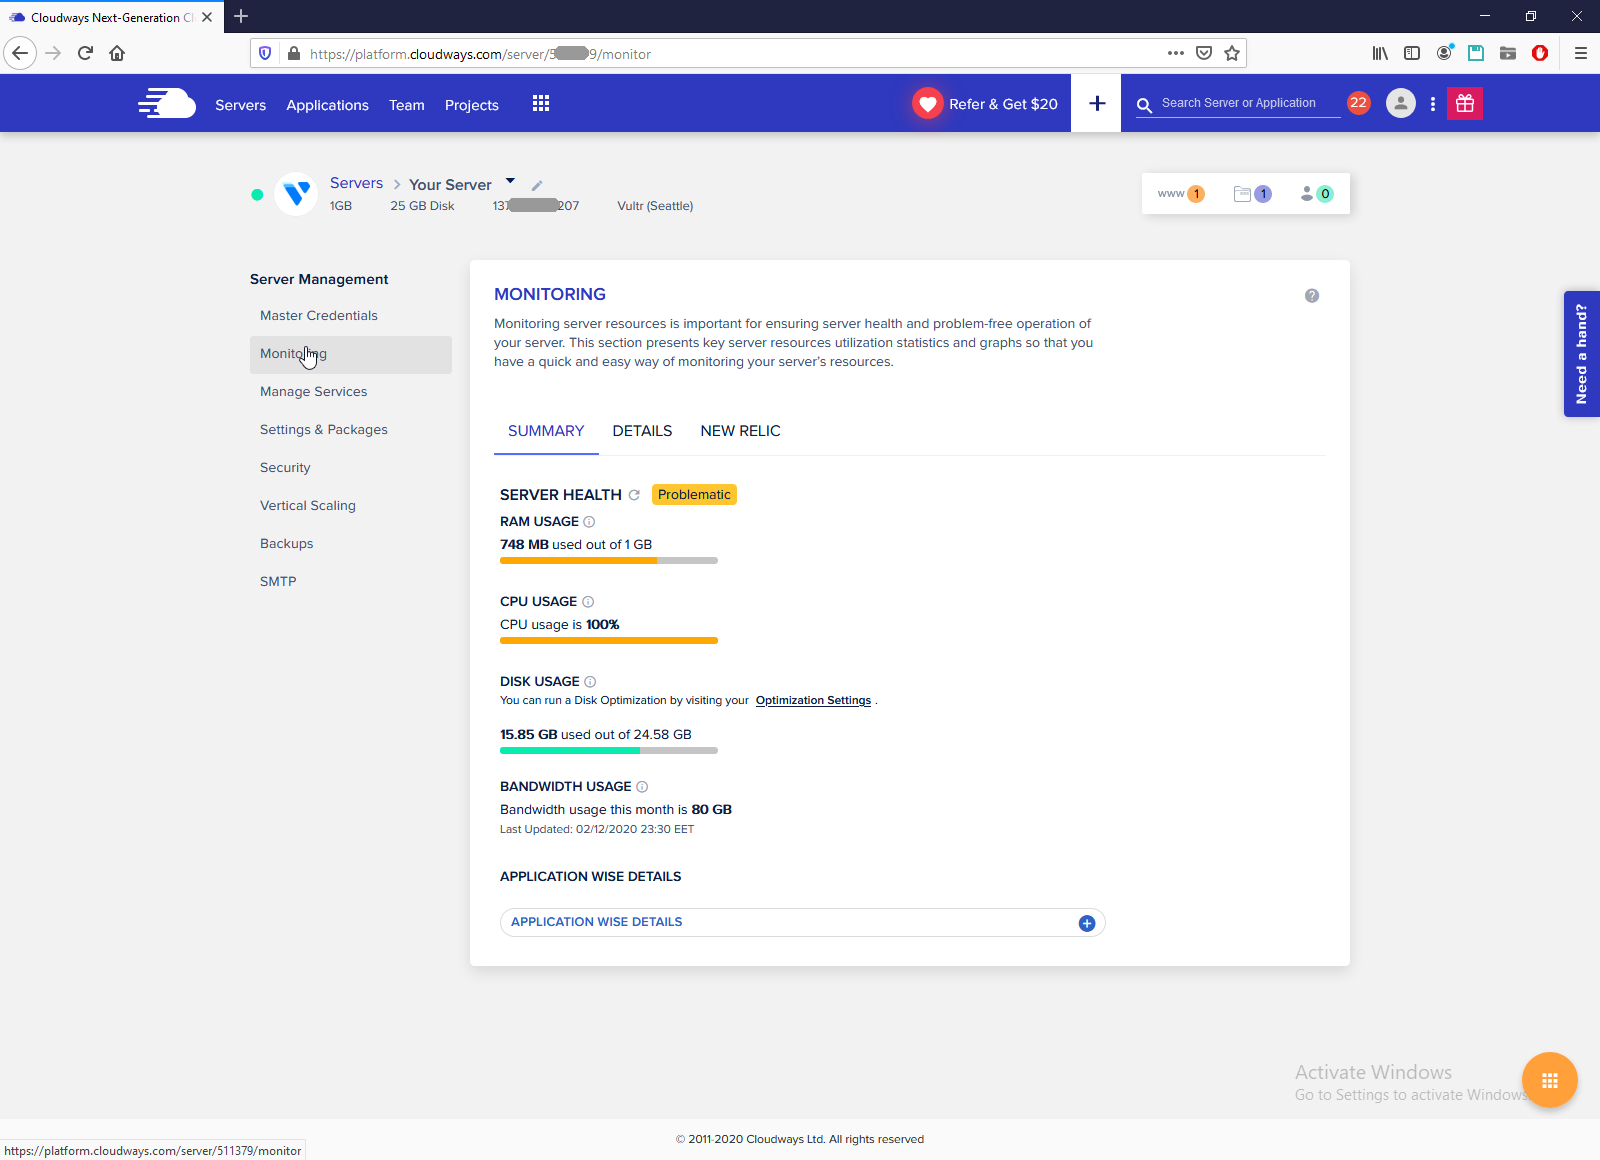
Task: Click the Optimization Settings link
Action: [x=813, y=701]
